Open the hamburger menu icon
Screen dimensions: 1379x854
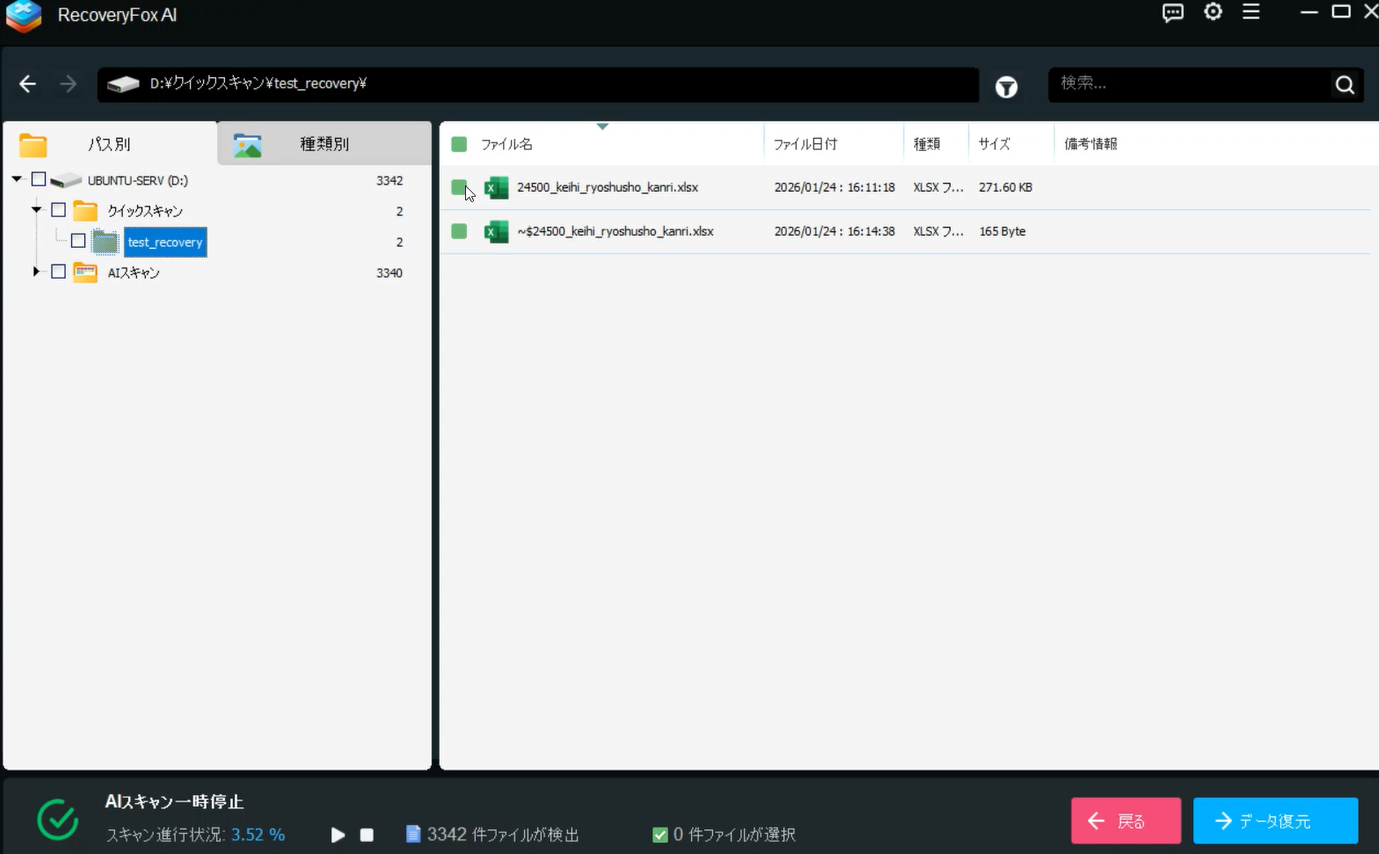pyautogui.click(x=1251, y=12)
